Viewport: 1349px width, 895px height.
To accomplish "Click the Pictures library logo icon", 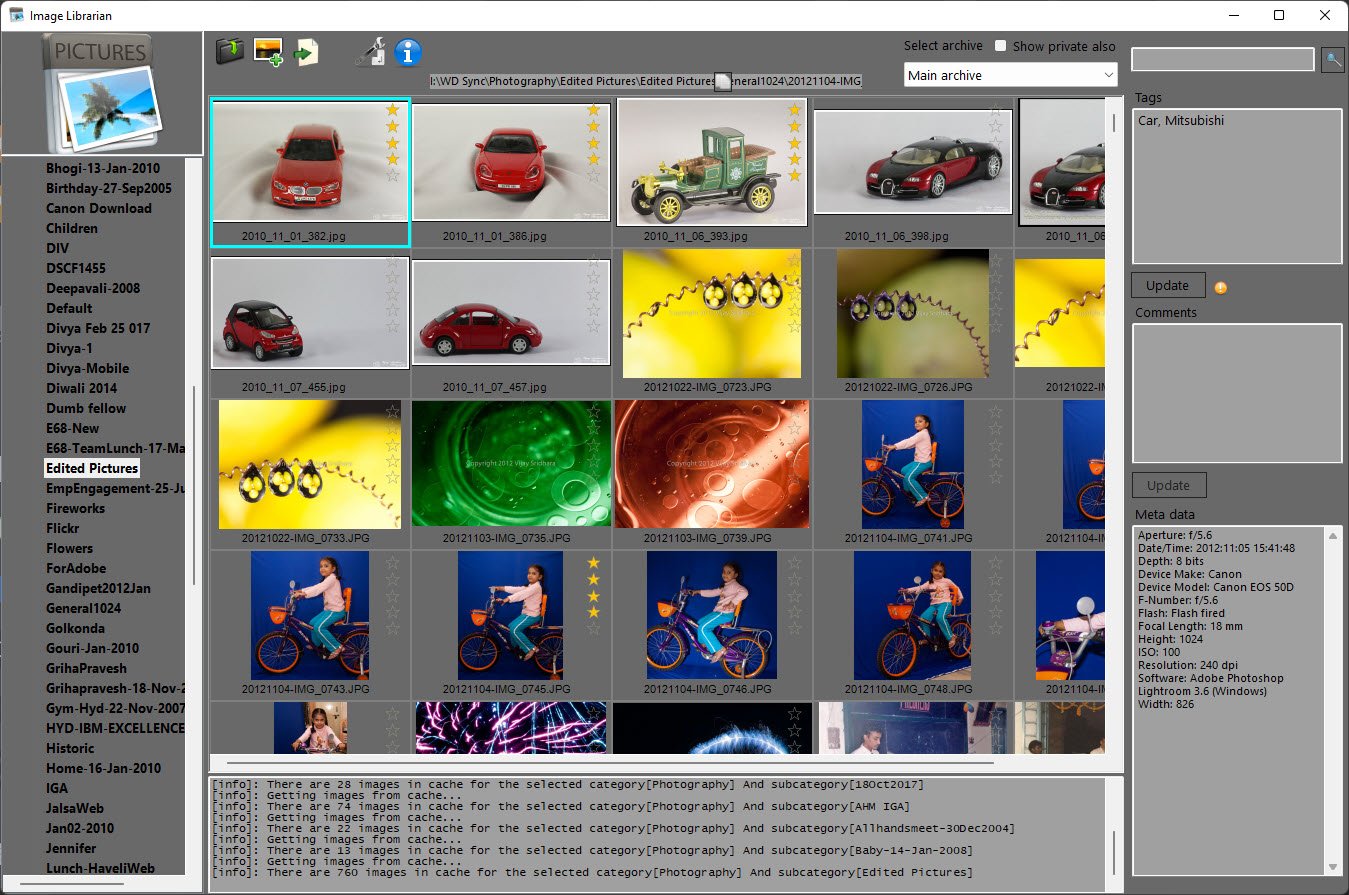I will point(102,93).
